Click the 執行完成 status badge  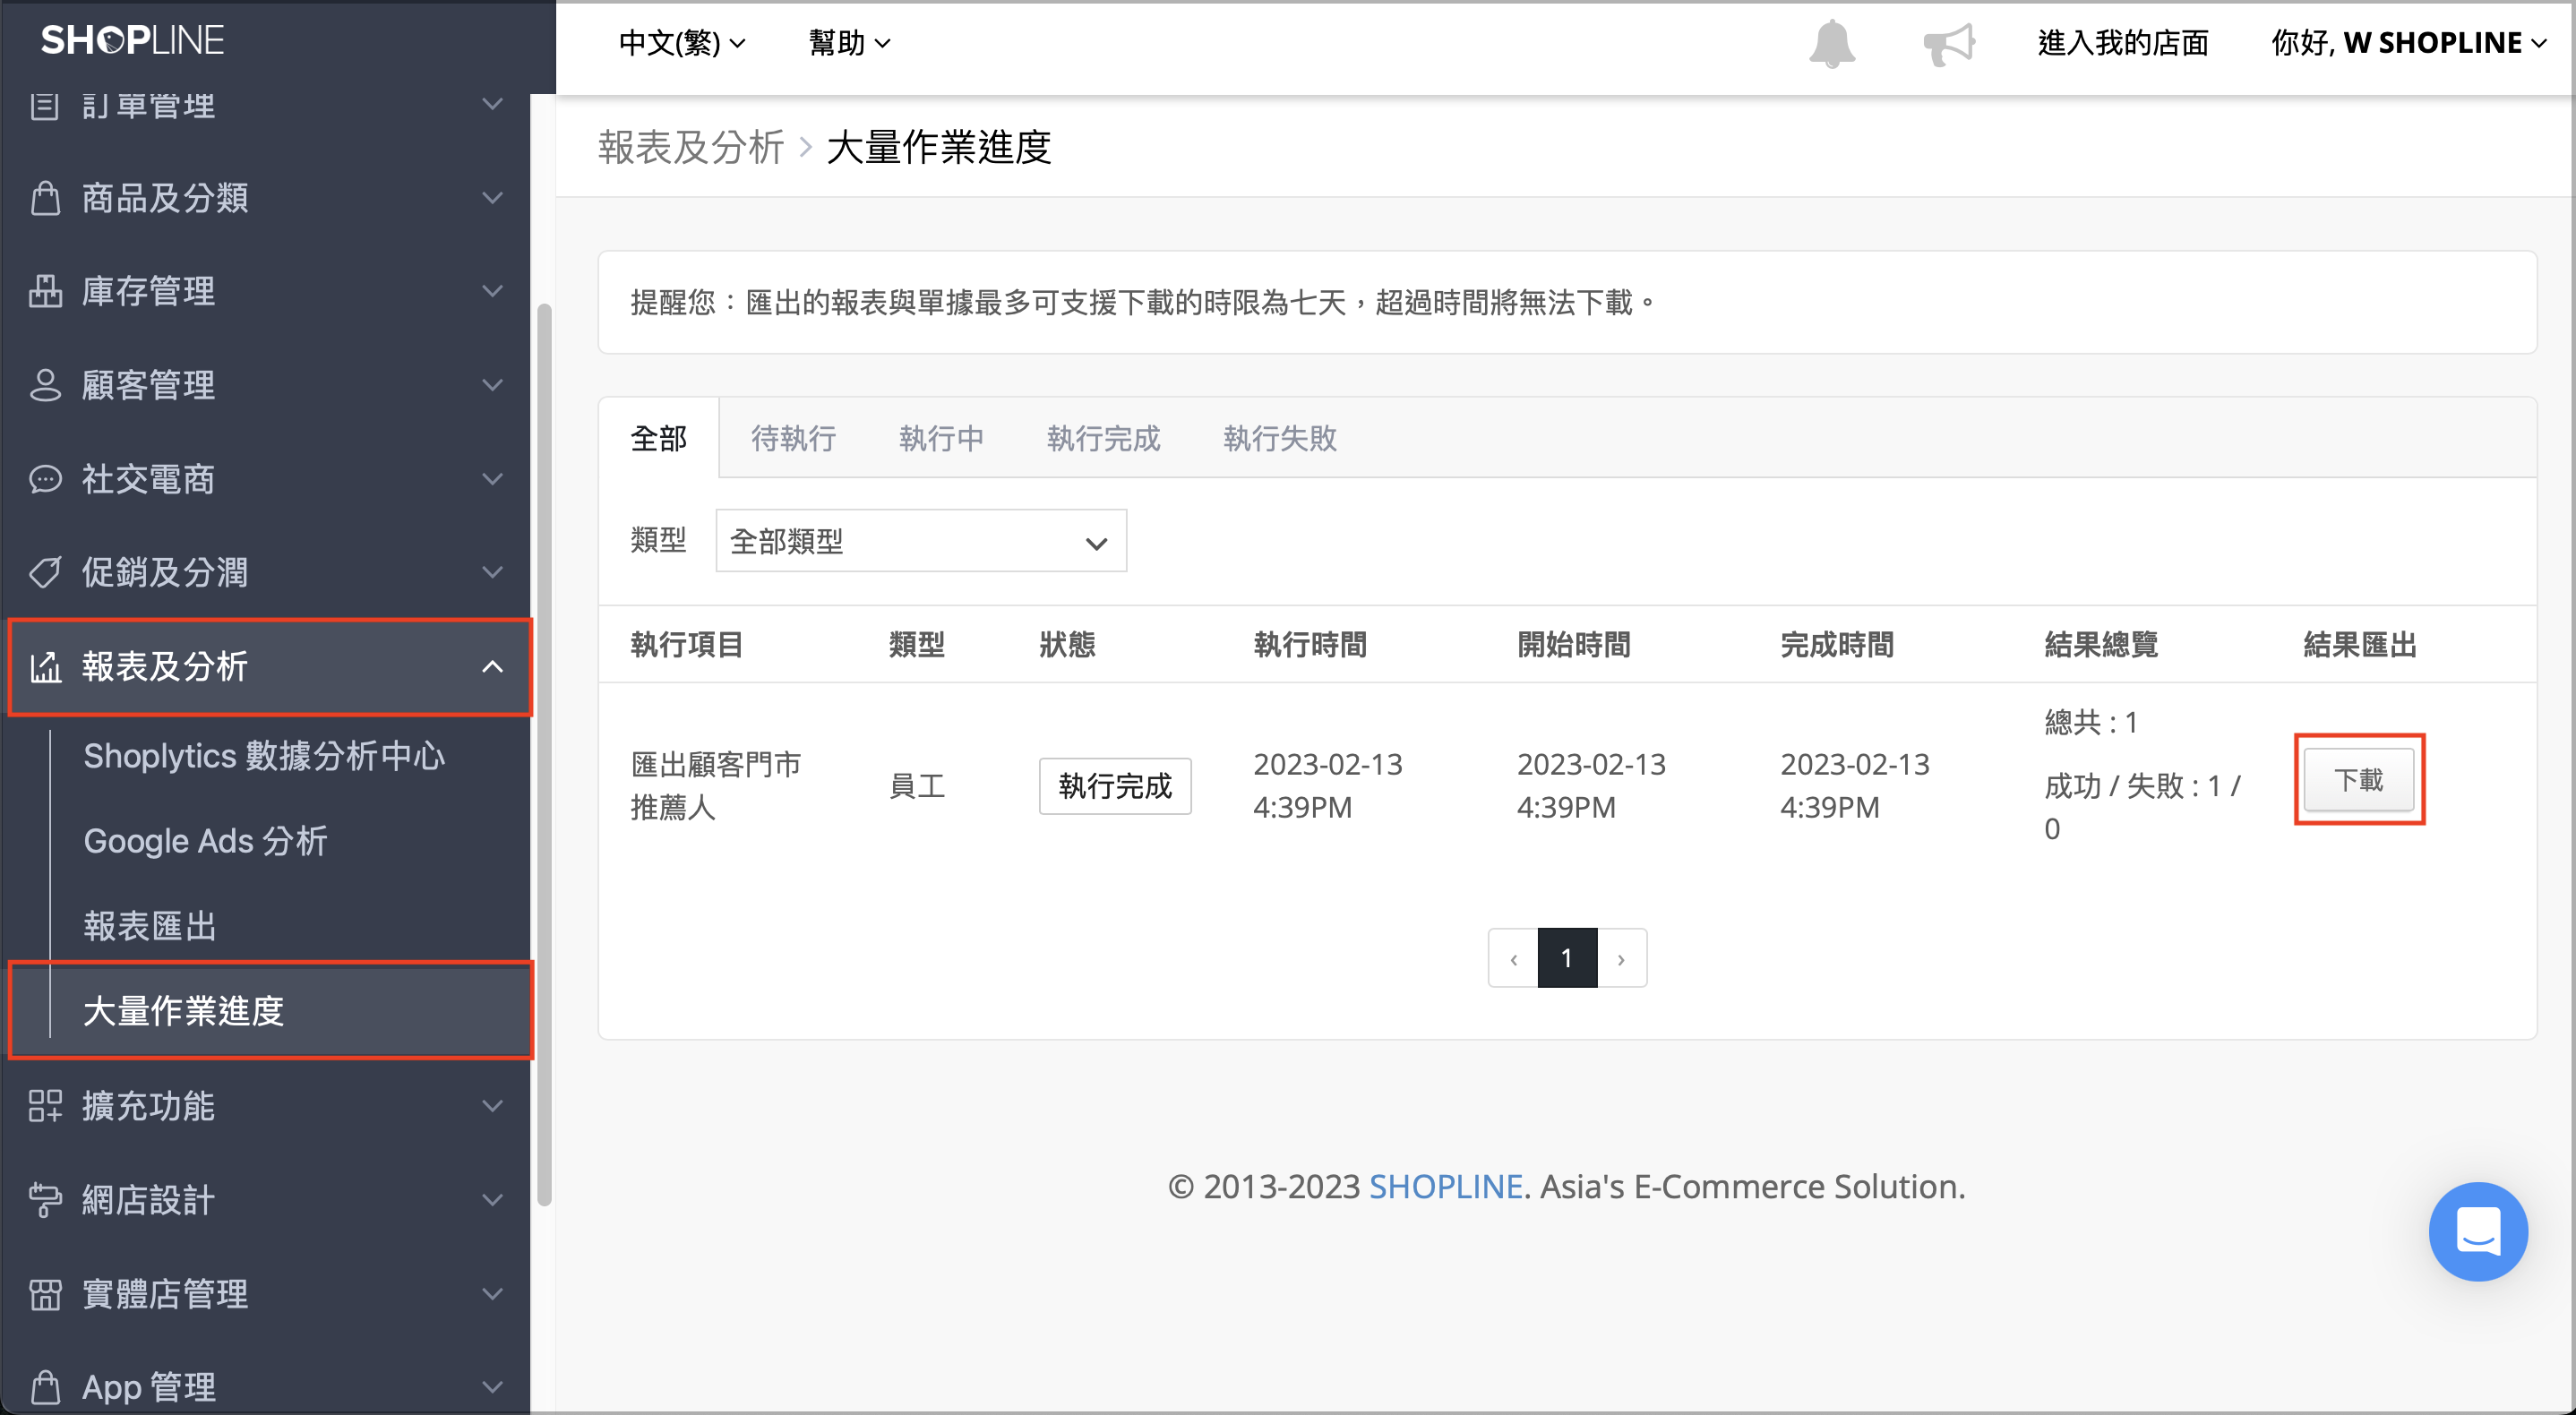(1115, 786)
